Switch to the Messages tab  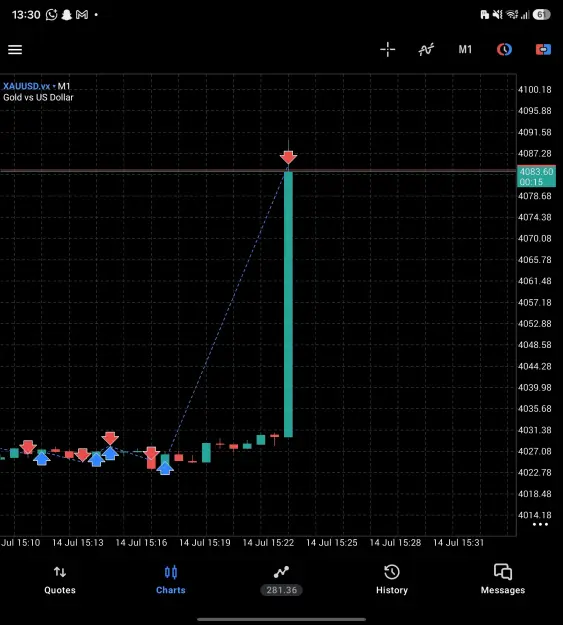pyautogui.click(x=503, y=580)
